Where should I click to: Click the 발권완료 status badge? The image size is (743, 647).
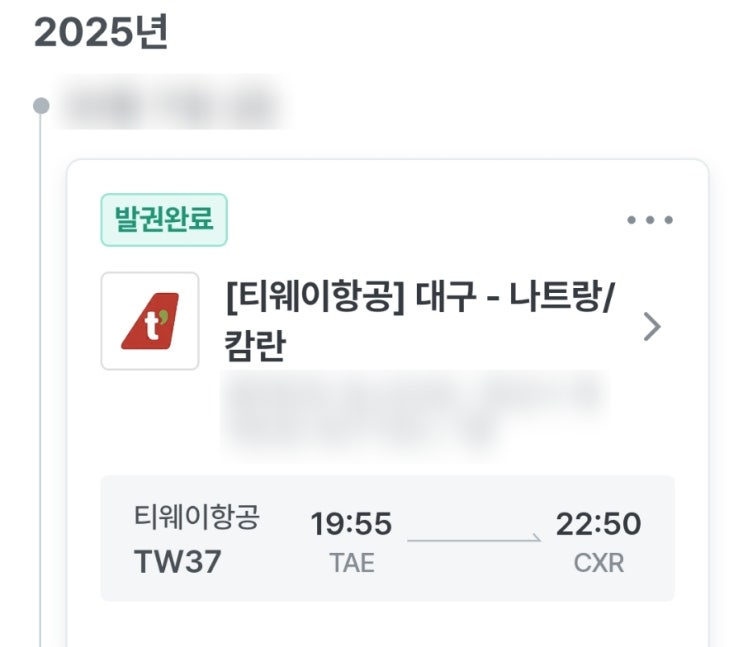tap(164, 220)
